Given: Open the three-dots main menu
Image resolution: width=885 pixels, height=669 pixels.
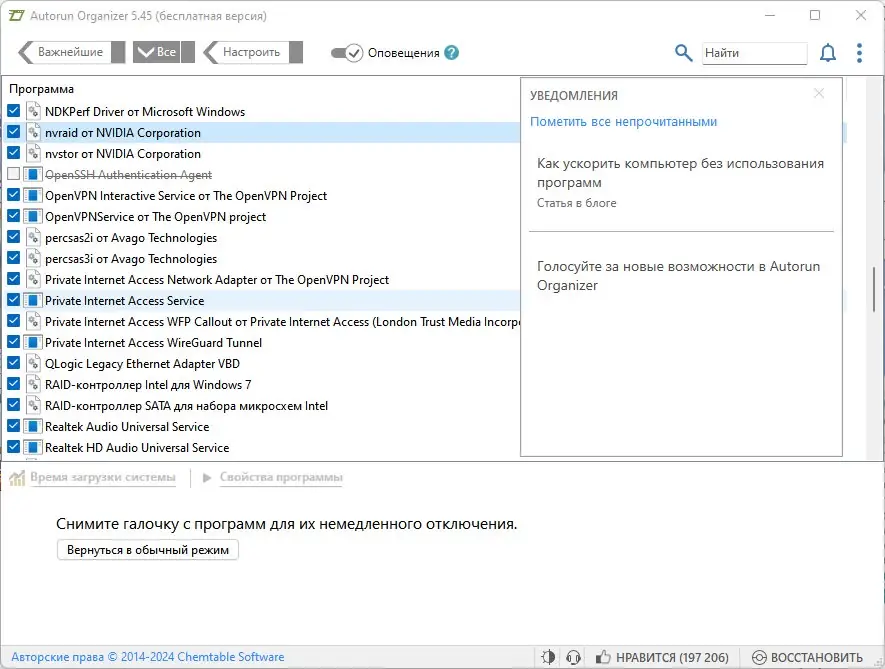Looking at the screenshot, I should (x=859, y=53).
